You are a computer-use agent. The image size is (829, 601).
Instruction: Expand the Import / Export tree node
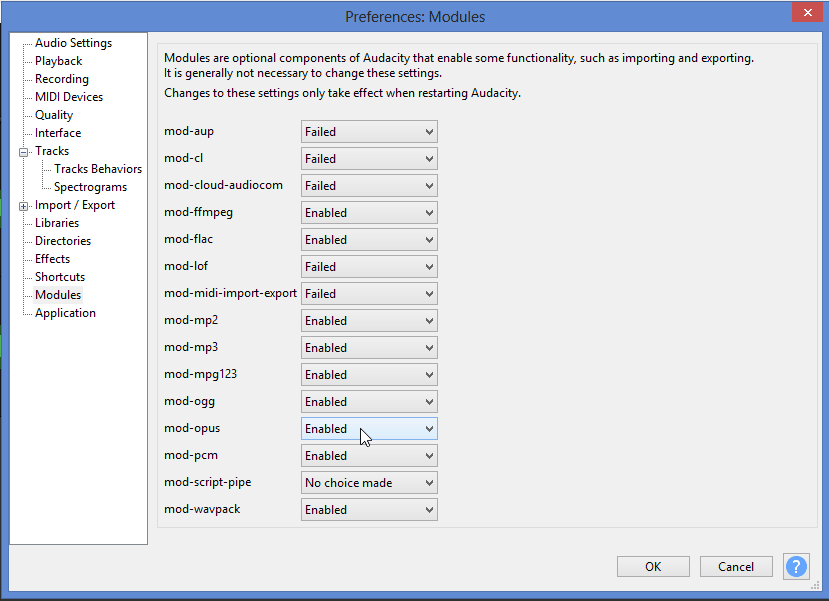pos(23,207)
